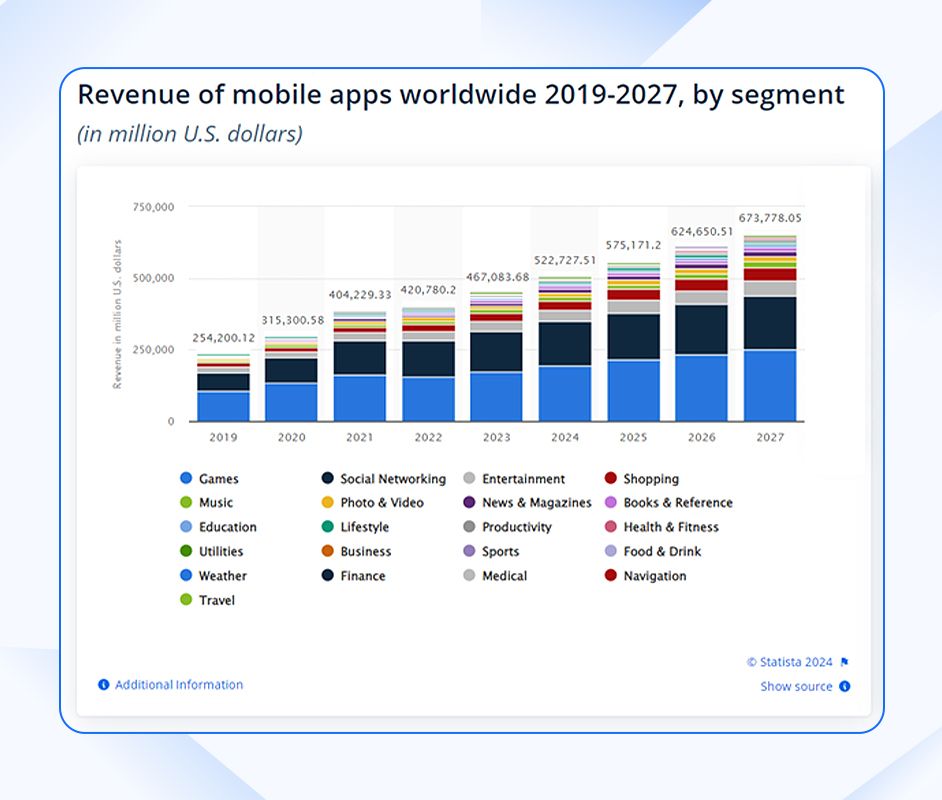942x800 pixels.
Task: Click the Education legend dot
Action: [186, 527]
